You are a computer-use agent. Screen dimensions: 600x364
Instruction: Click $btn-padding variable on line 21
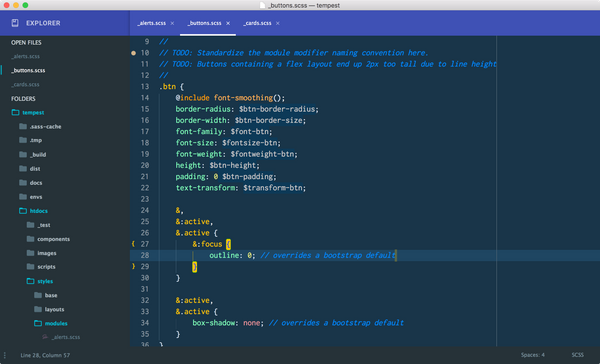(x=247, y=176)
